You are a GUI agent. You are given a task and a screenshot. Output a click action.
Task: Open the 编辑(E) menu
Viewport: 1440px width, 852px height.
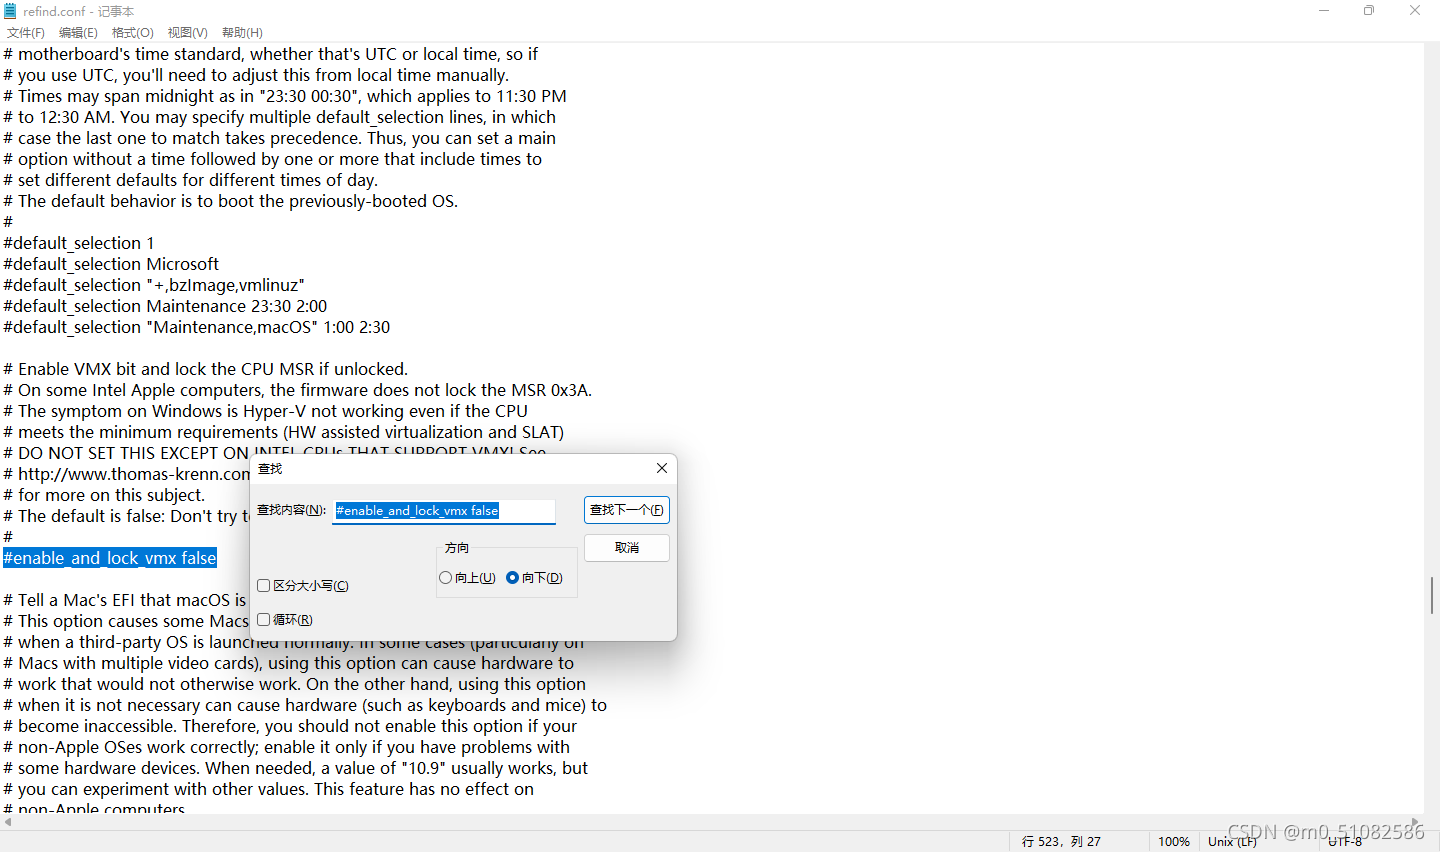tap(78, 33)
